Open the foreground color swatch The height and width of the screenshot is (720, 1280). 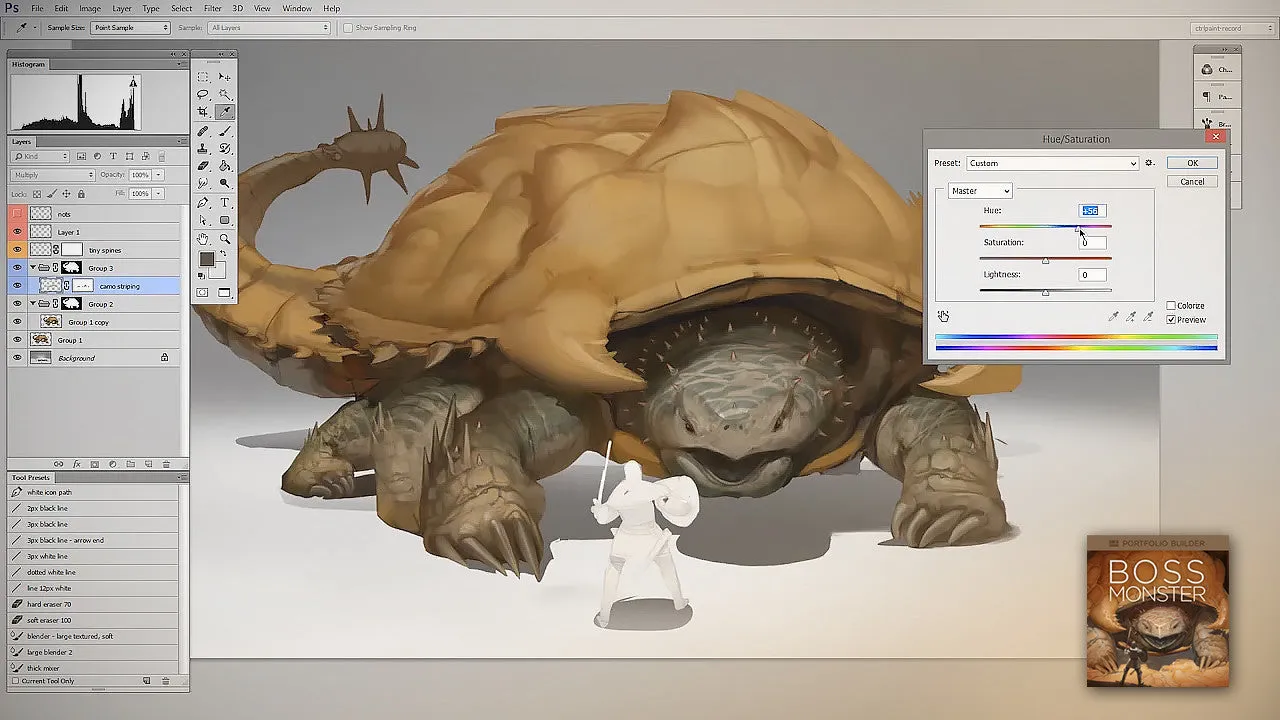point(207,260)
